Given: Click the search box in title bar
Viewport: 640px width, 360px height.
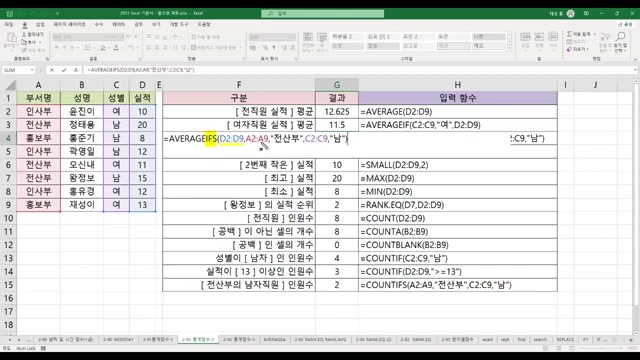Looking at the screenshot, I should (x=322, y=13).
